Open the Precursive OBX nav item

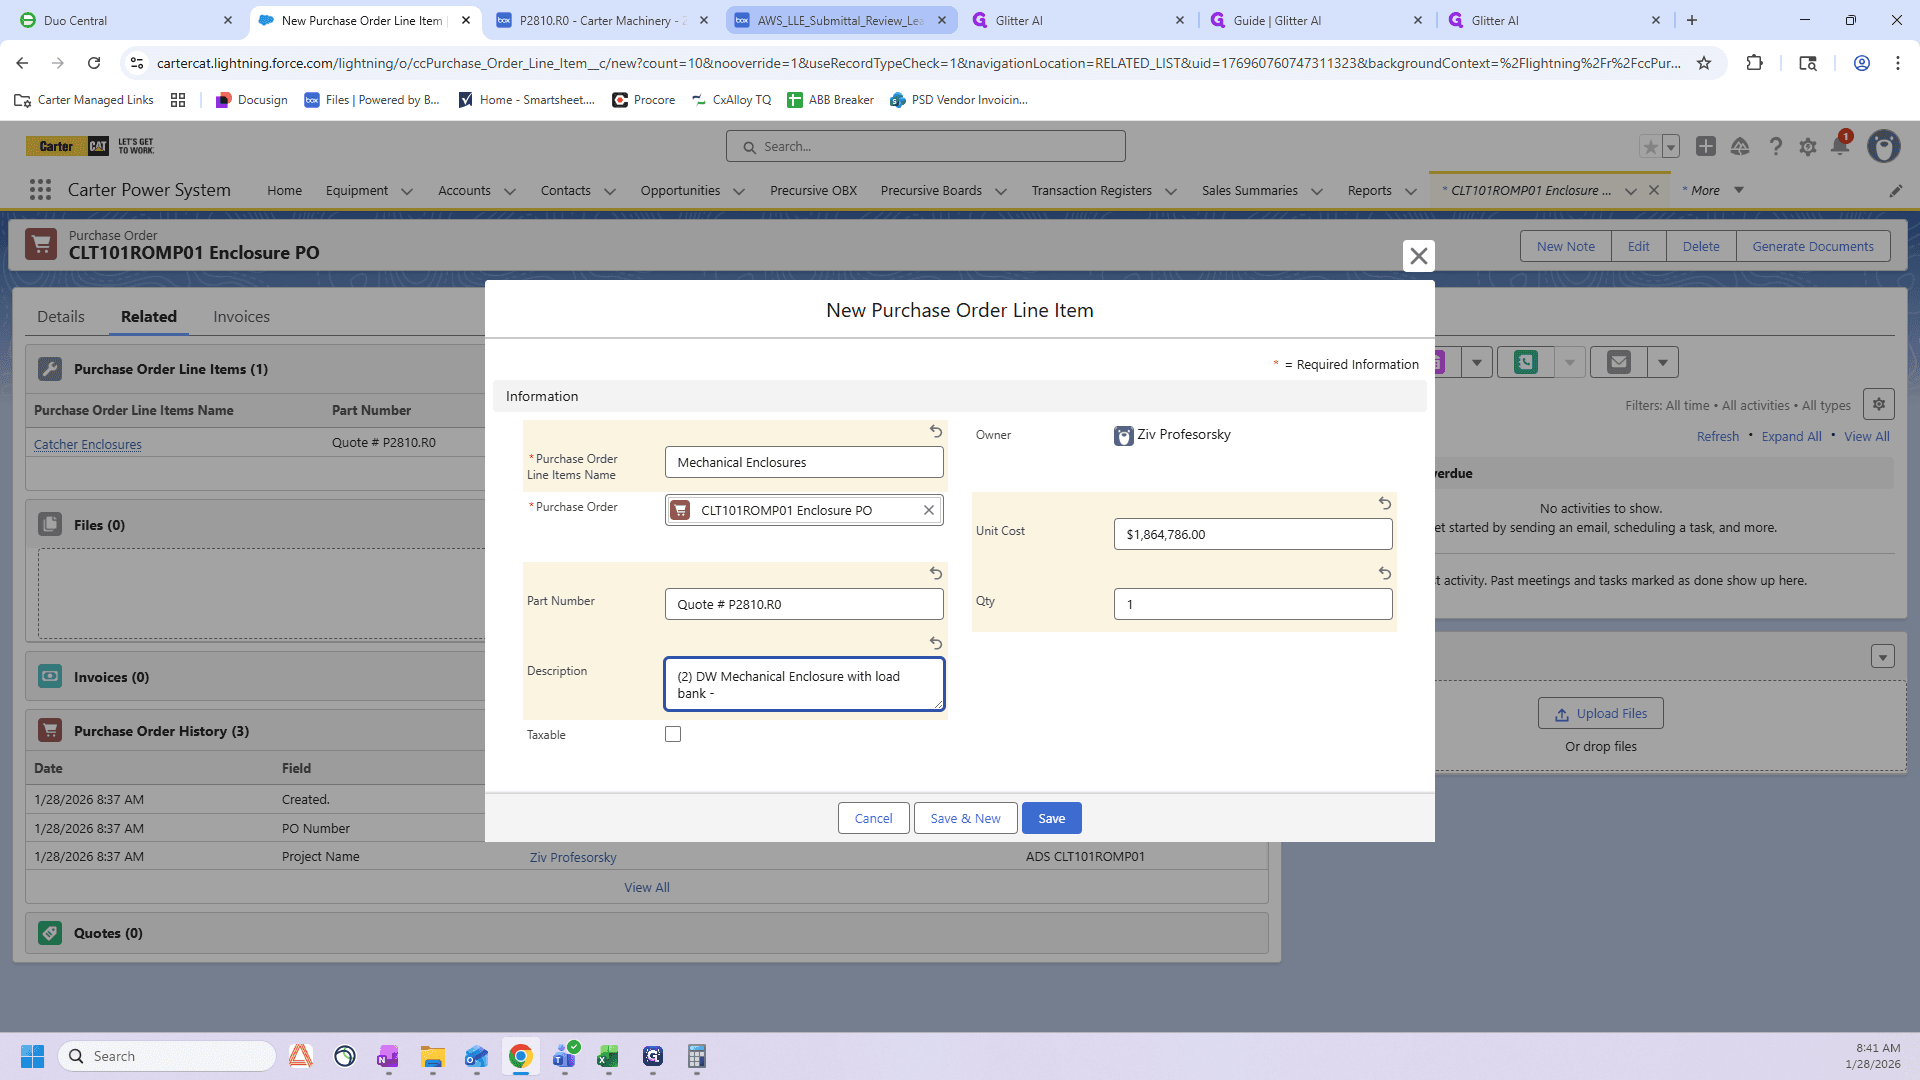[813, 190]
